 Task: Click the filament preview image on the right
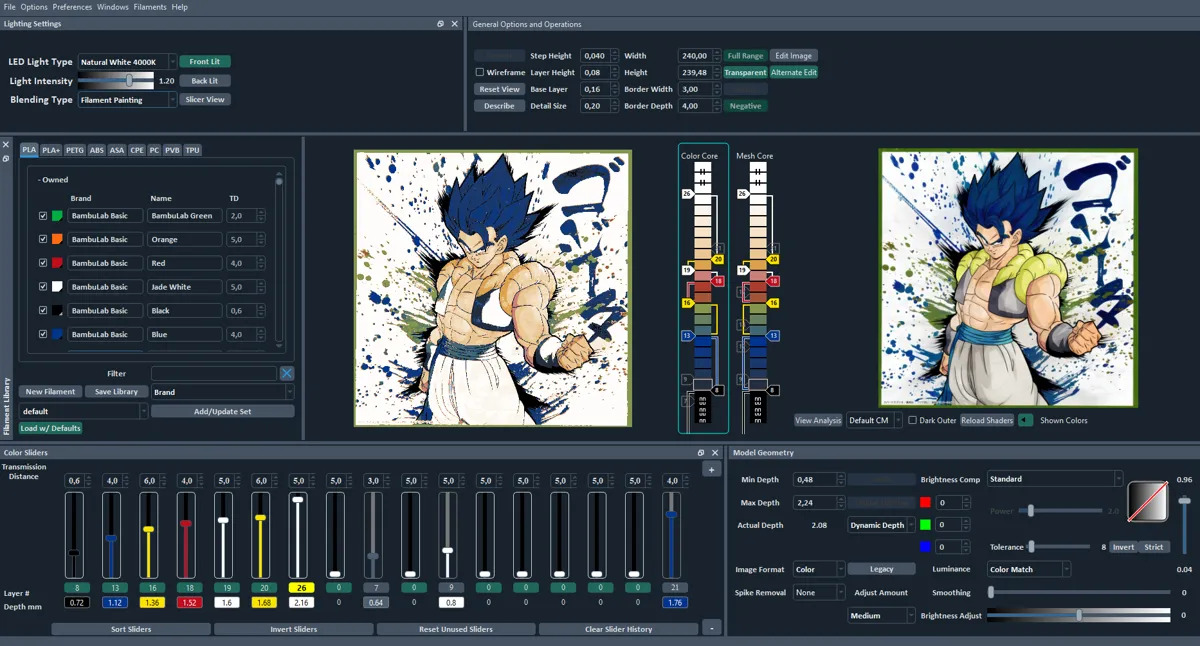1008,278
